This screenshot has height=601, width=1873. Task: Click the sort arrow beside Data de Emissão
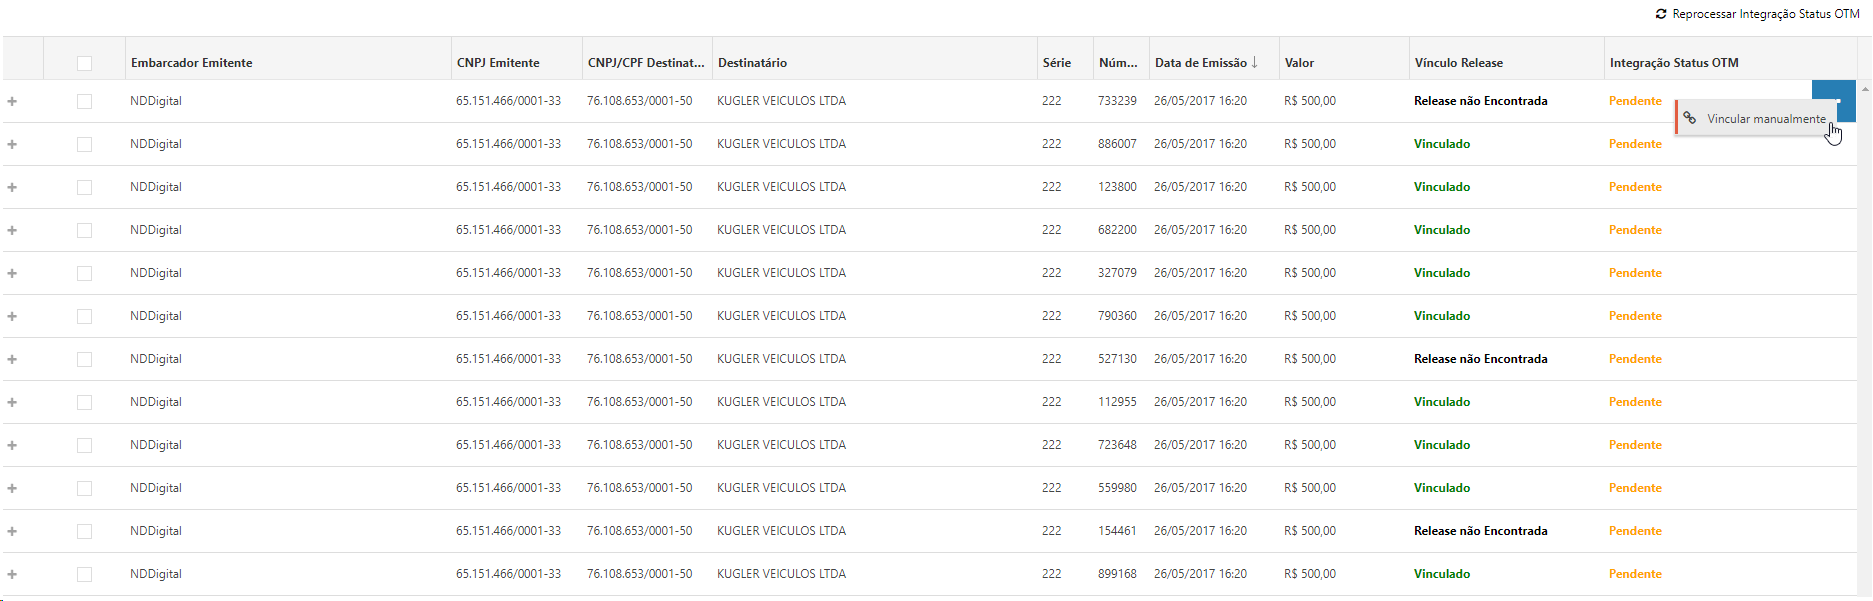(x=1255, y=62)
